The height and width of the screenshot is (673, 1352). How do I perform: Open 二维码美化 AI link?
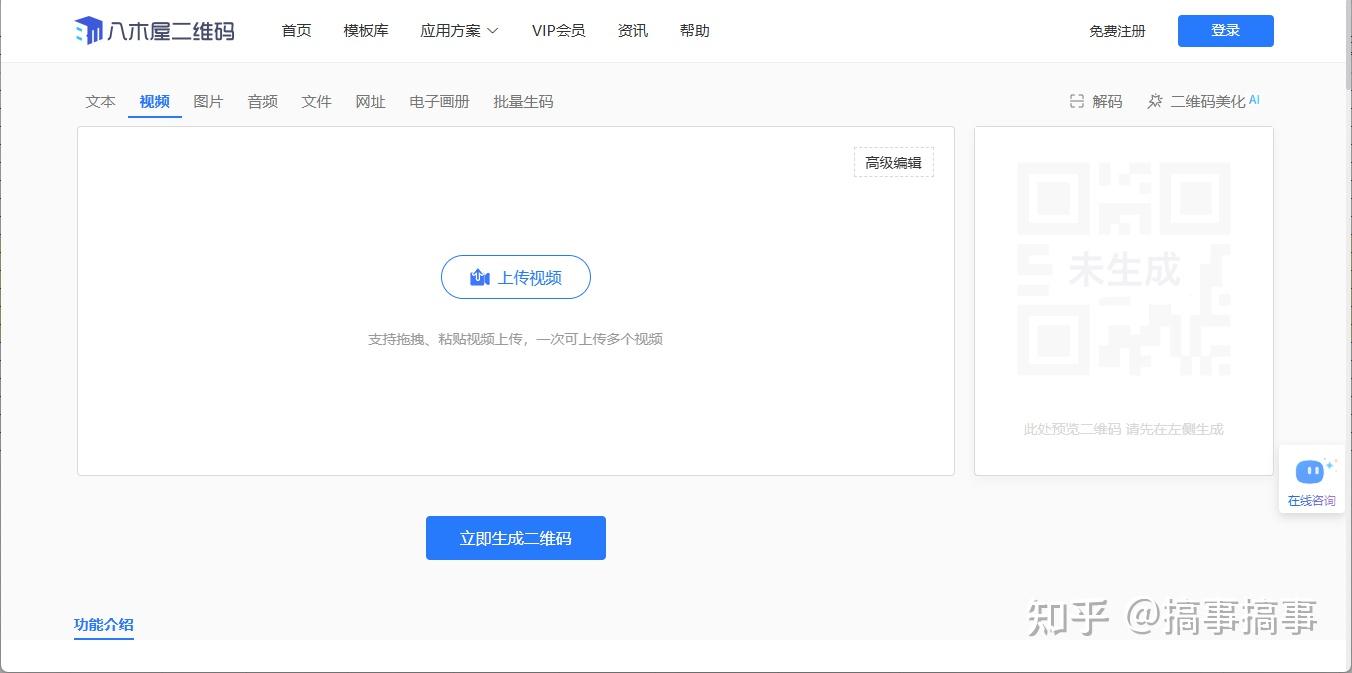coord(1215,101)
